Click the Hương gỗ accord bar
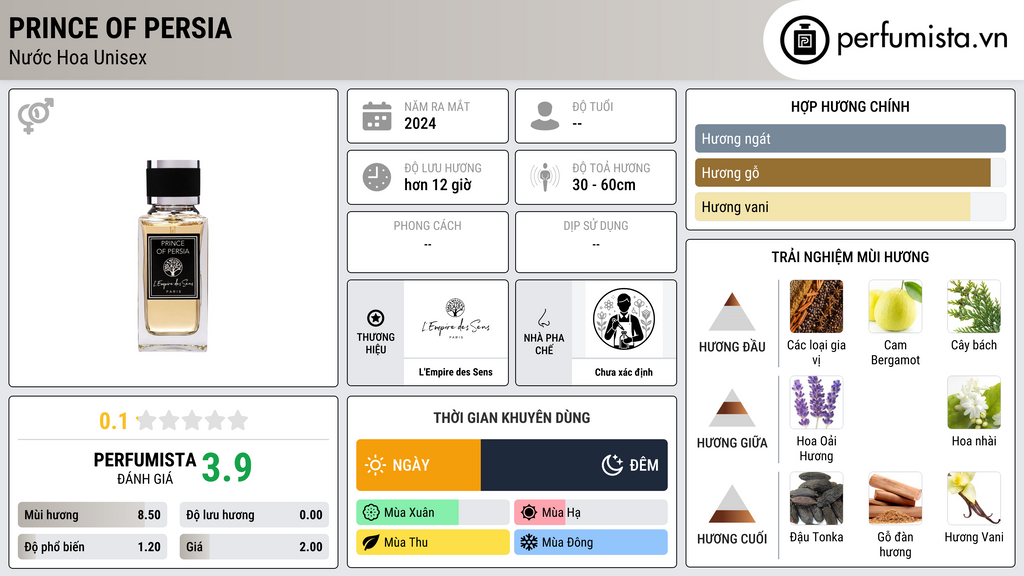Screen dimensions: 1024x576 click(850, 172)
